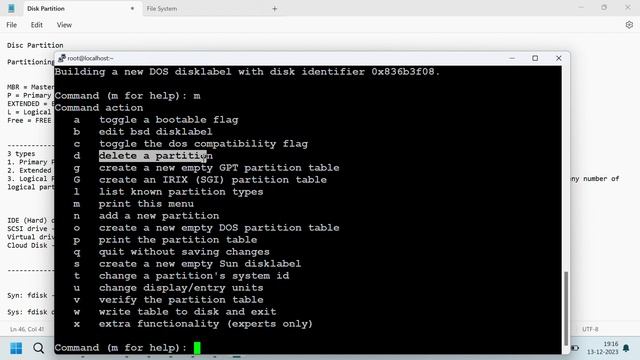640x360 pixels.
Task: Click 'list known partition types' line
Action: pyautogui.click(x=181, y=192)
